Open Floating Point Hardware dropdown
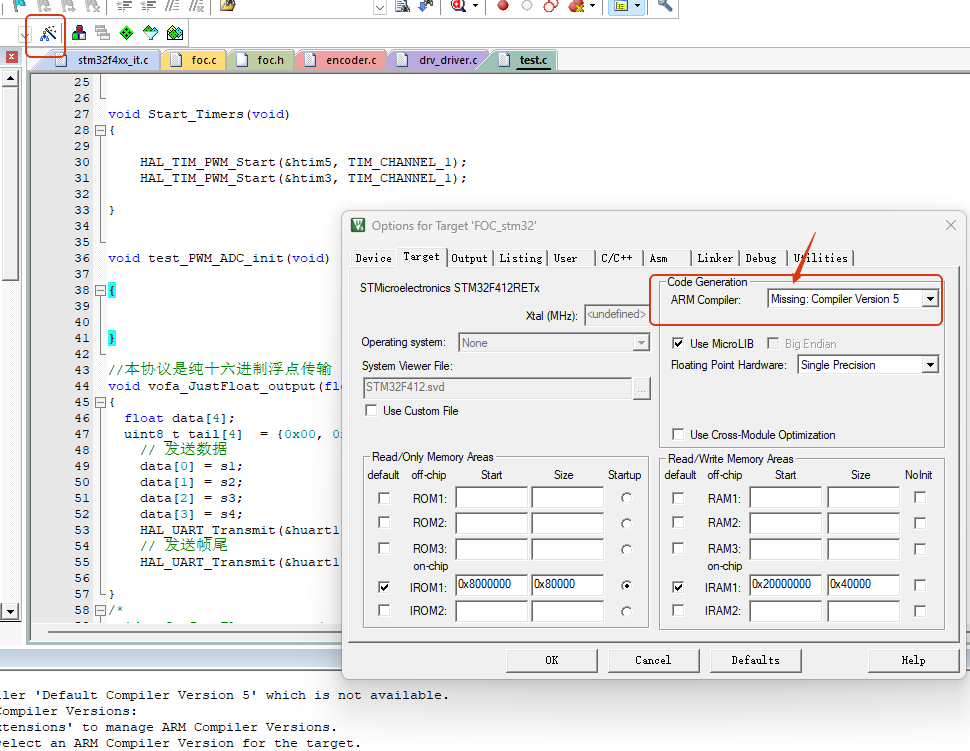Image resolution: width=970 pixels, height=751 pixels. pos(930,365)
